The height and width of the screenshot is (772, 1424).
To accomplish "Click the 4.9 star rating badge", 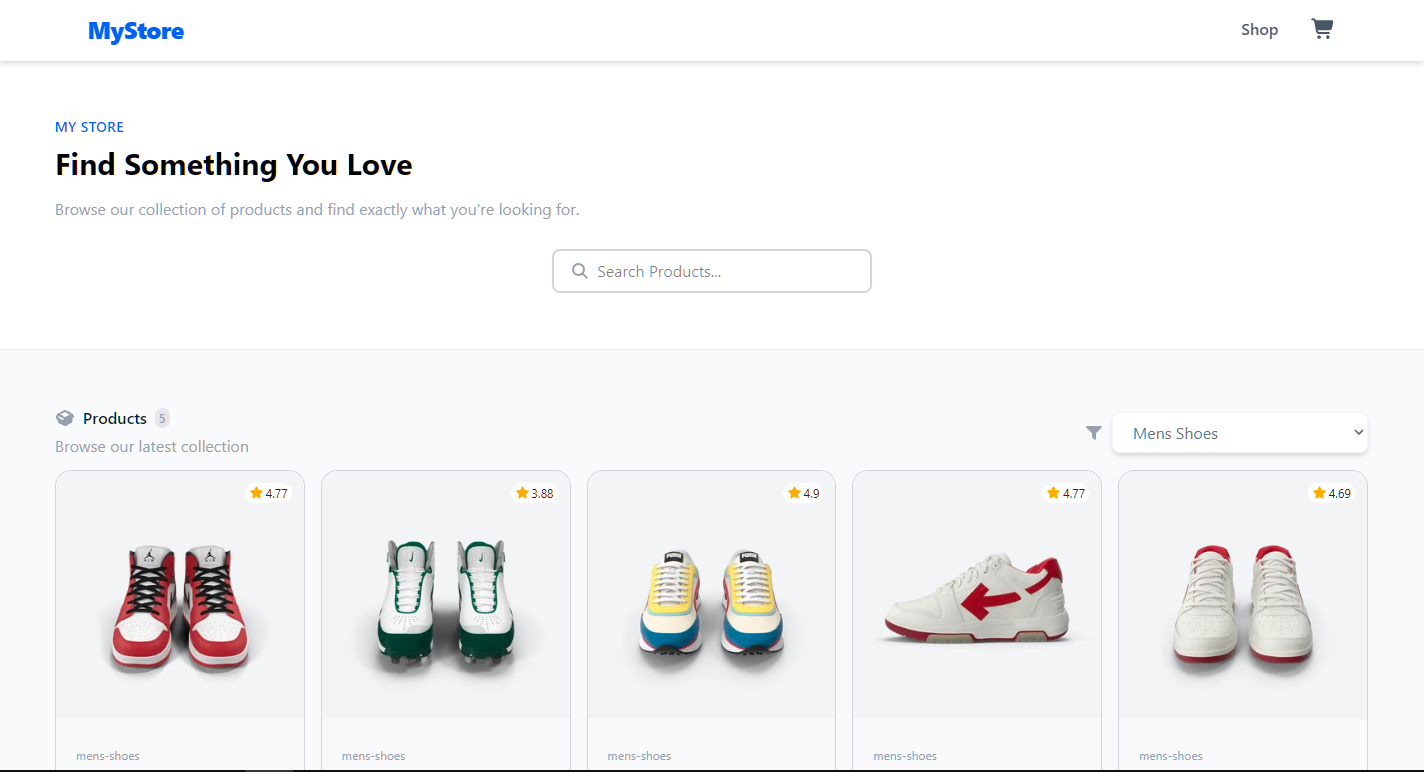I will pyautogui.click(x=804, y=493).
